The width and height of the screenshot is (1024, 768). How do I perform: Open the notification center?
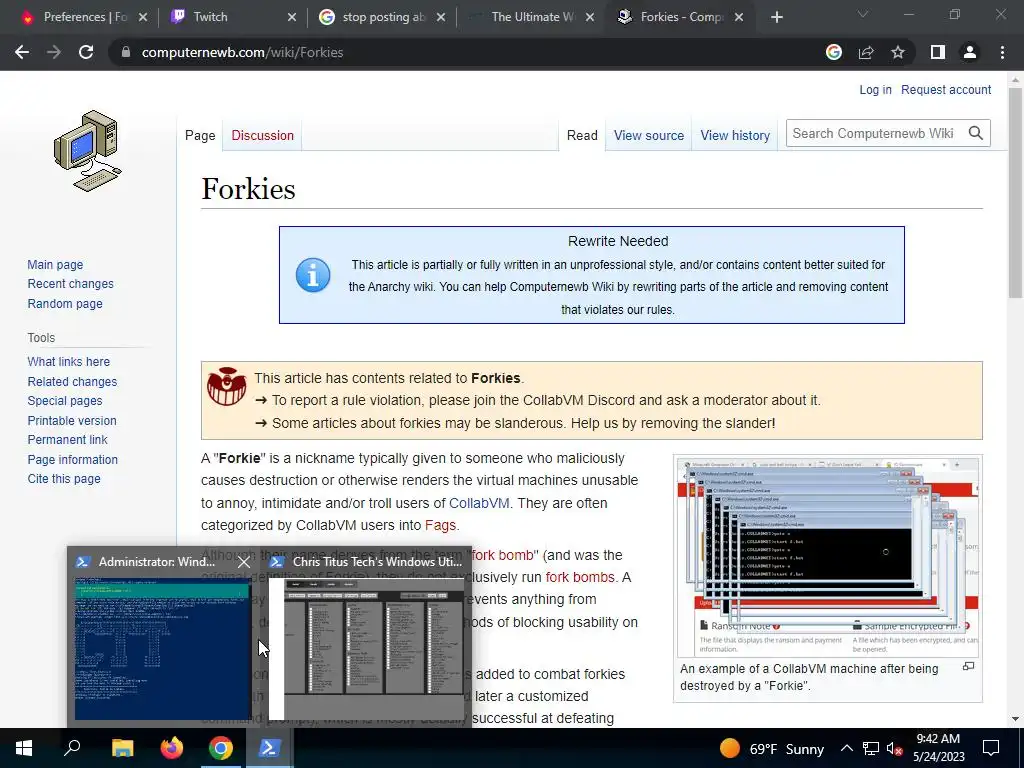[x=991, y=748]
